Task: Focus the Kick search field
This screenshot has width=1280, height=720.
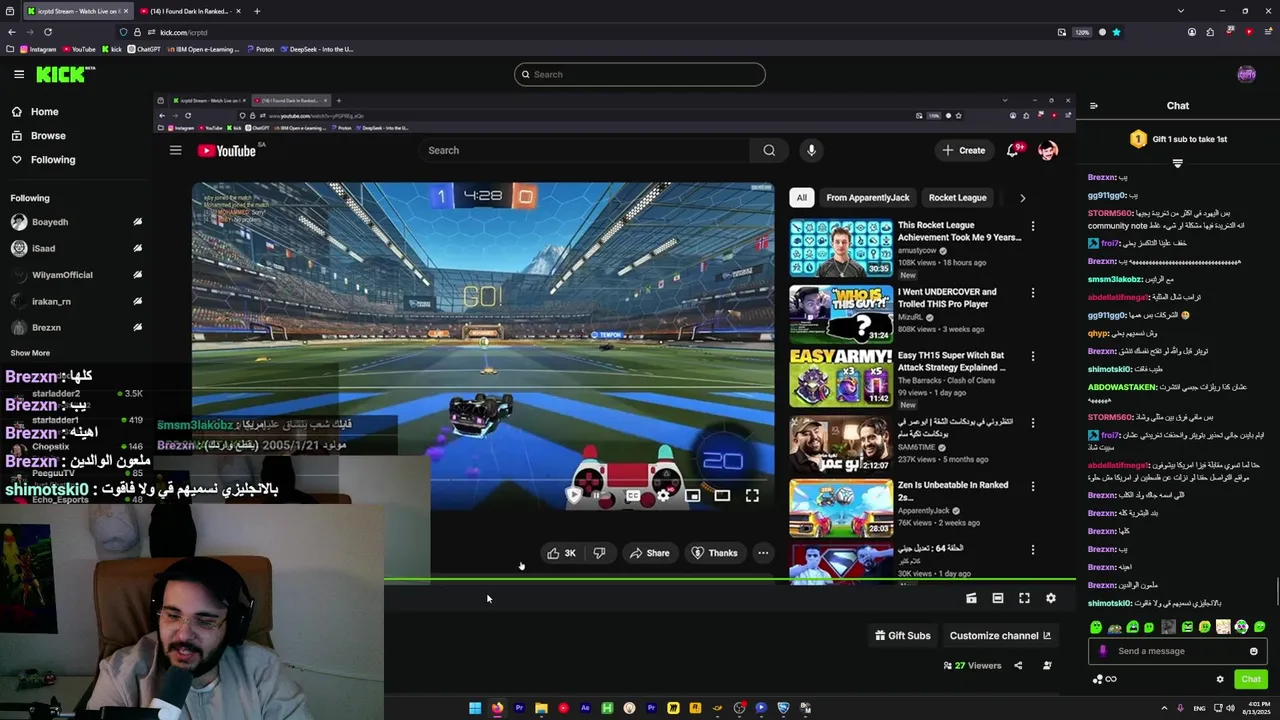Action: (640, 74)
